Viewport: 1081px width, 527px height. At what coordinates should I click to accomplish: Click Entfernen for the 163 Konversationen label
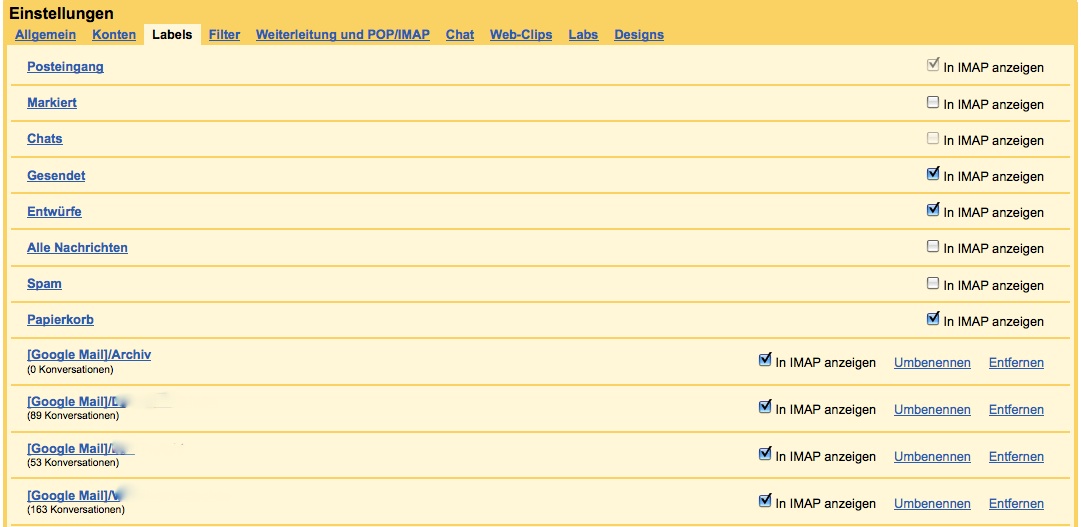[1016, 504]
